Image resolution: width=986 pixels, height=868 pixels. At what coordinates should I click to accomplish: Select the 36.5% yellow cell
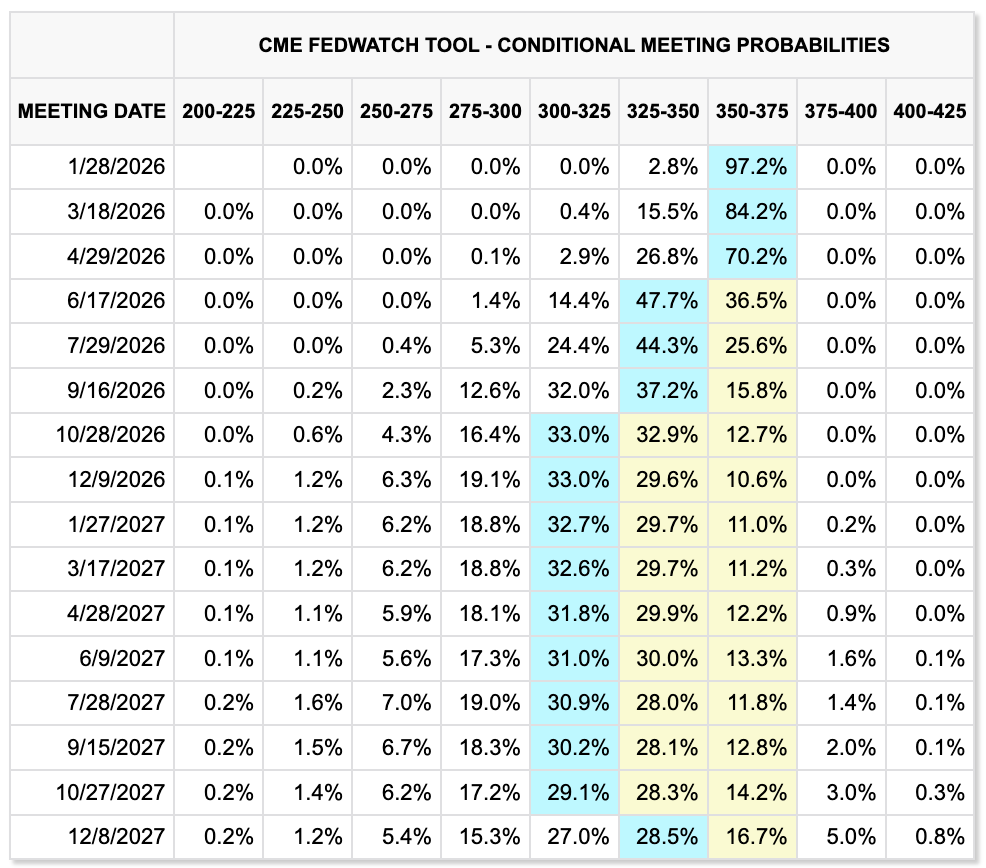(751, 301)
